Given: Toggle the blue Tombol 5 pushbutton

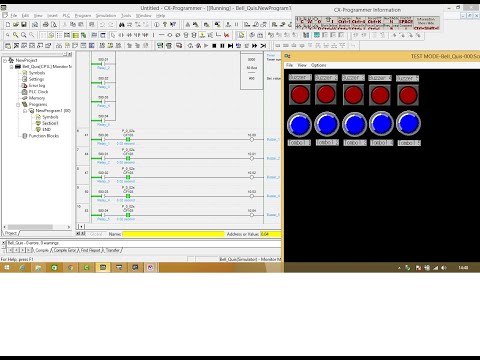Looking at the screenshot, I should (x=408, y=123).
